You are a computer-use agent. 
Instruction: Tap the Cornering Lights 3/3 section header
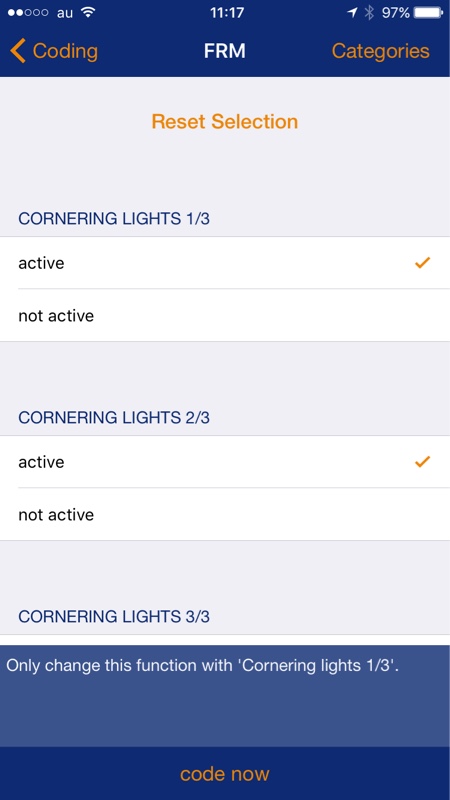(x=114, y=616)
